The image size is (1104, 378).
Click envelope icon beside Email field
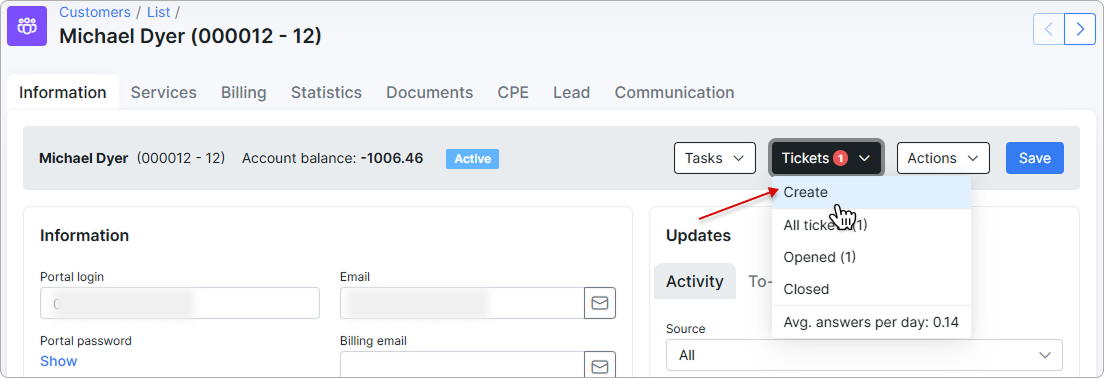[600, 303]
